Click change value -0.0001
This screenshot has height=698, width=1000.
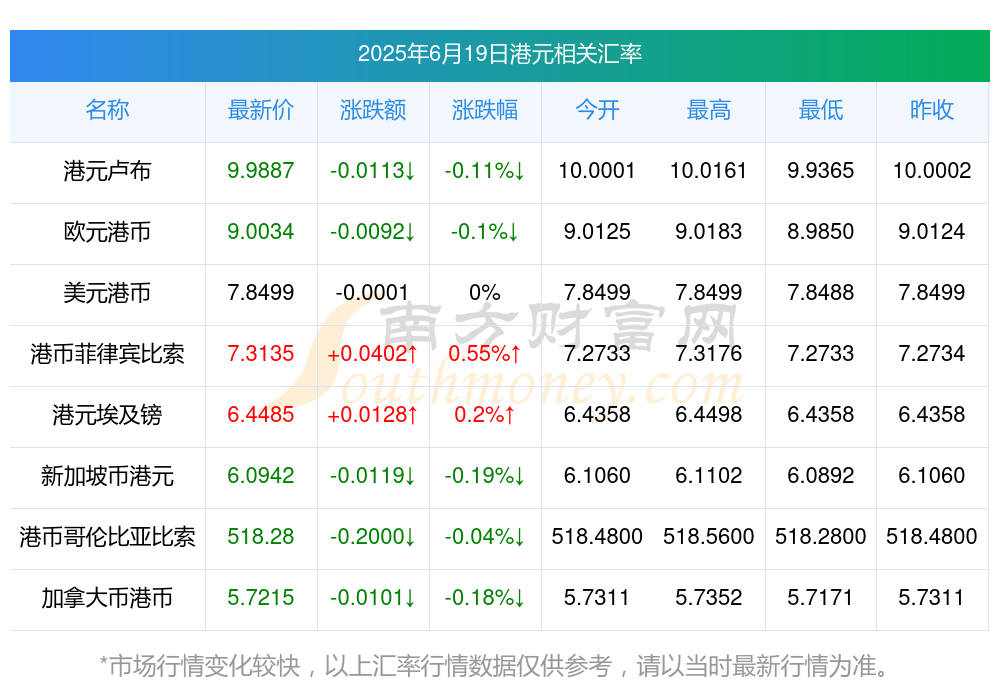372,293
